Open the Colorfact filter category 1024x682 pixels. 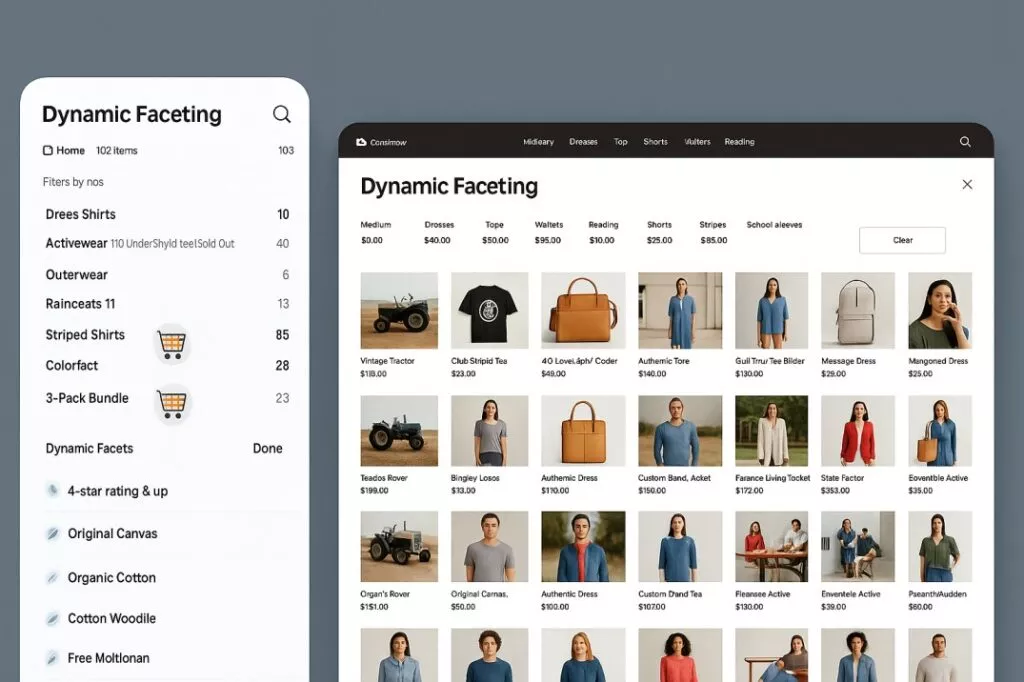[x=72, y=366]
